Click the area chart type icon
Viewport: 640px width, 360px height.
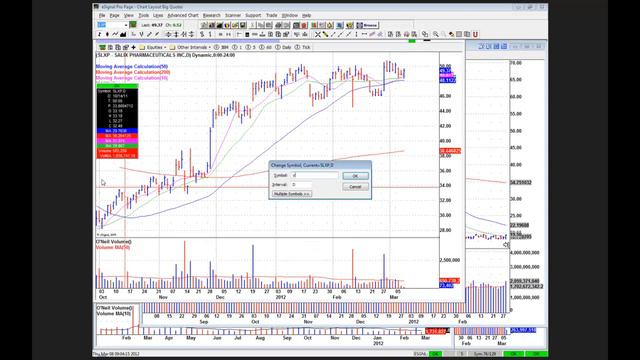[123, 34]
